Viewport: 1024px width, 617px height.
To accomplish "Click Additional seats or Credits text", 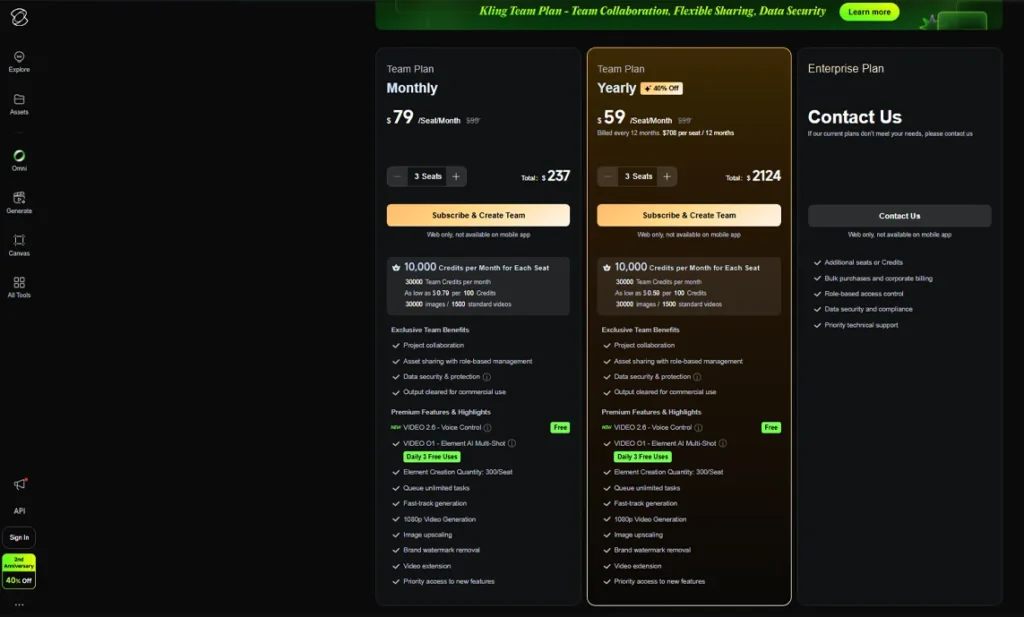I will (863, 262).
